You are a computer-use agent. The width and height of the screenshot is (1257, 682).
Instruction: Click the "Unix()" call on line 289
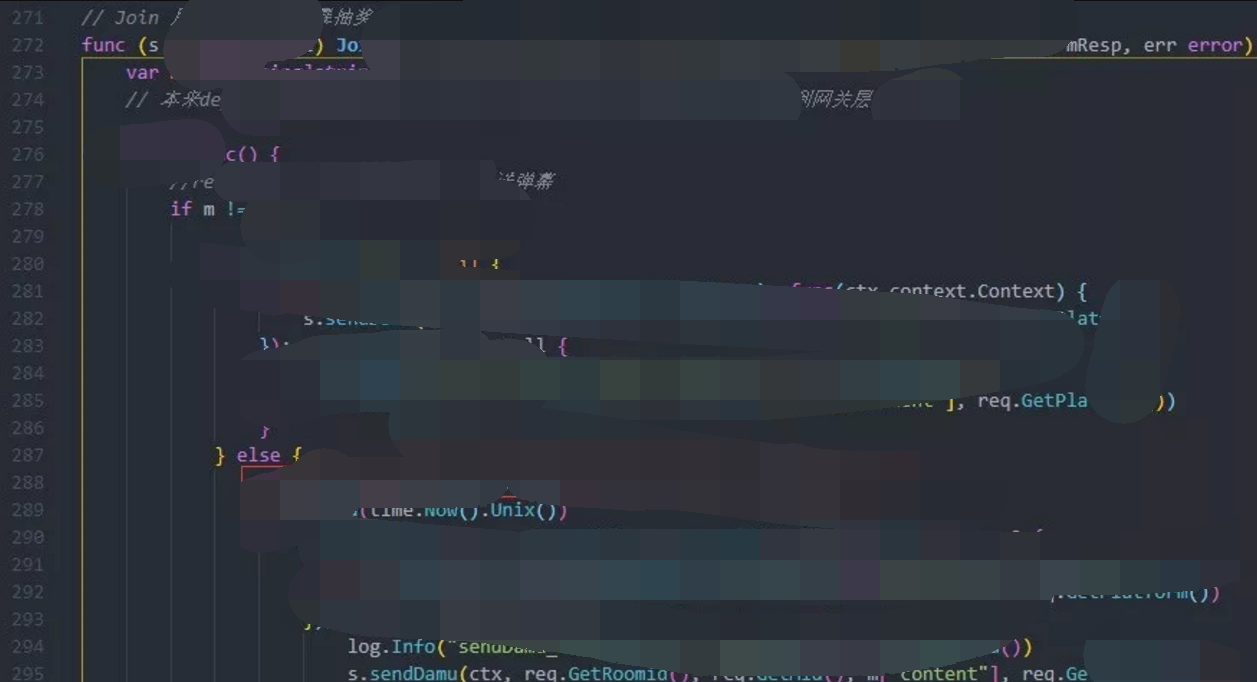coord(529,510)
